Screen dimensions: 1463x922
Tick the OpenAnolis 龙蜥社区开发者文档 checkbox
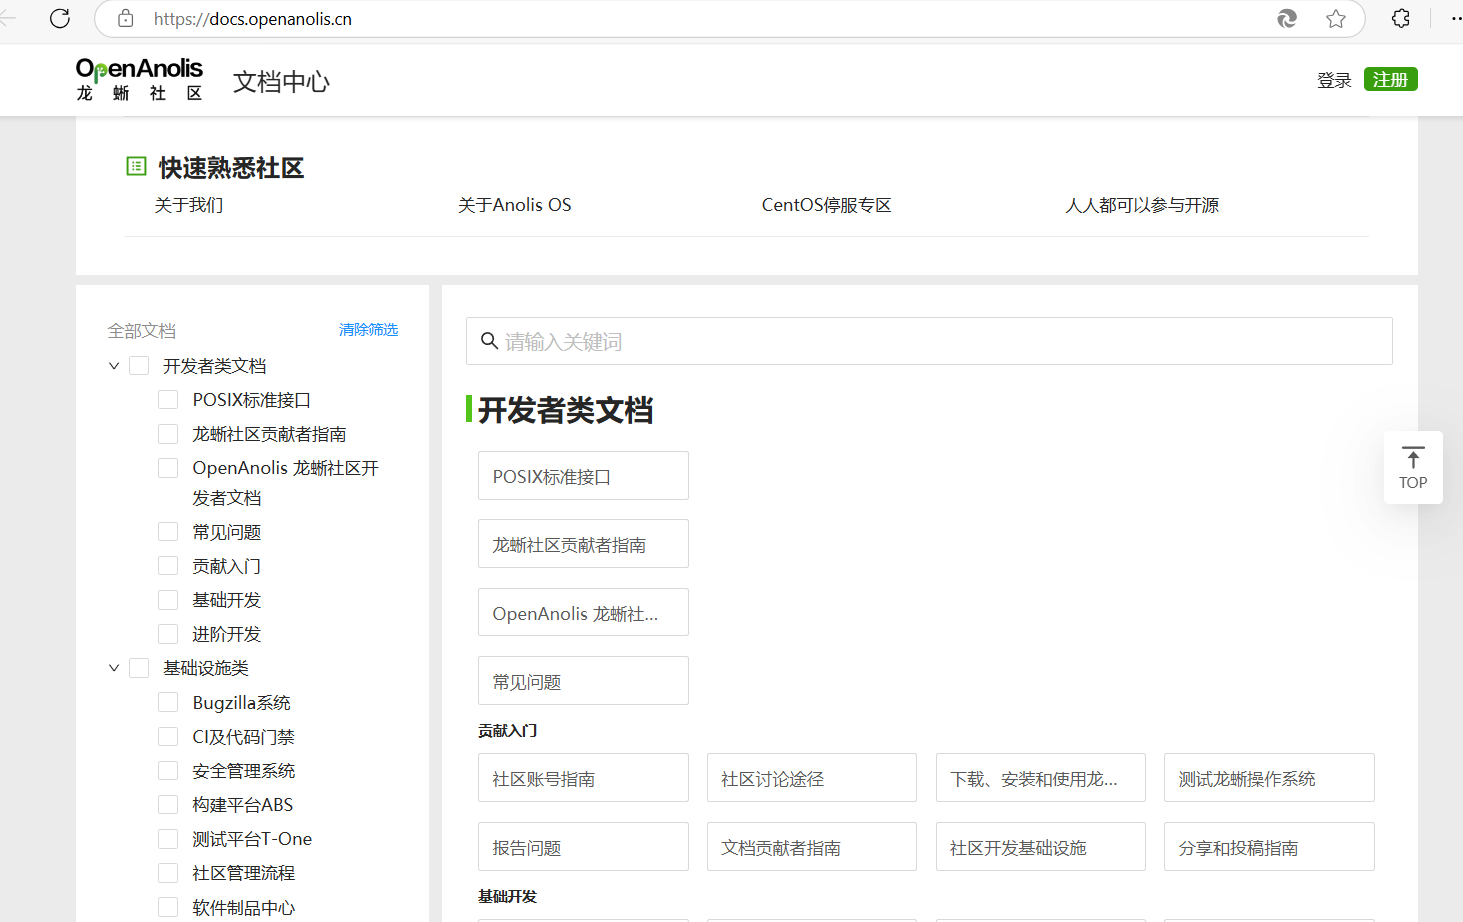[168, 468]
